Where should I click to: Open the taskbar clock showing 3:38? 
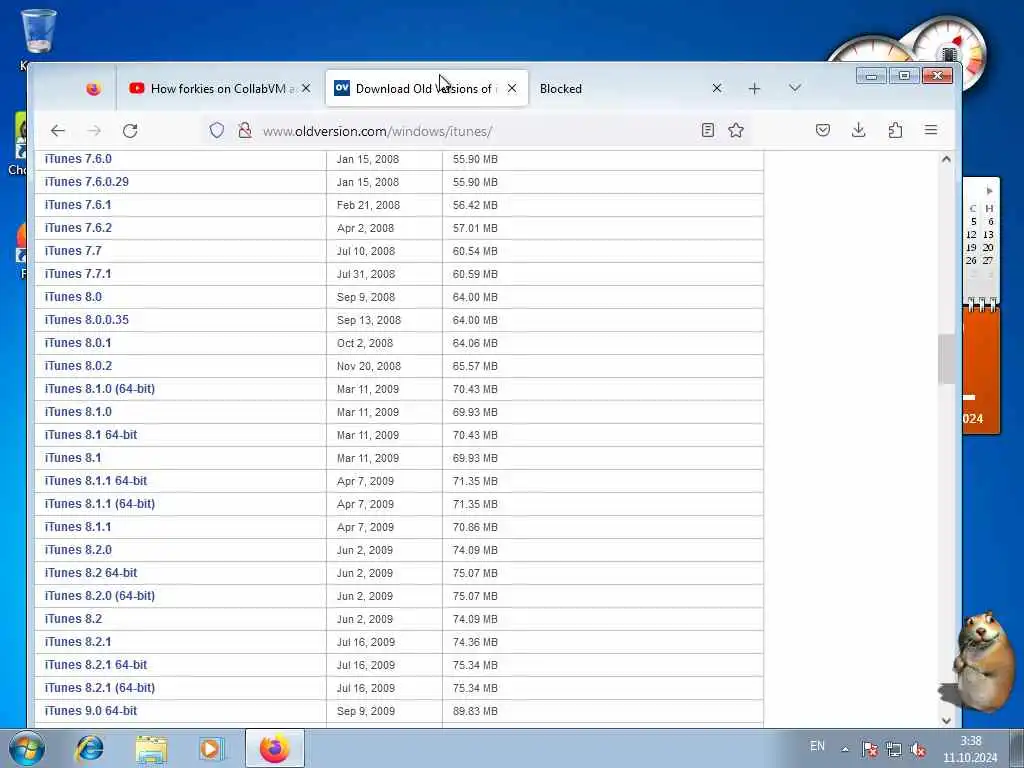pos(970,749)
